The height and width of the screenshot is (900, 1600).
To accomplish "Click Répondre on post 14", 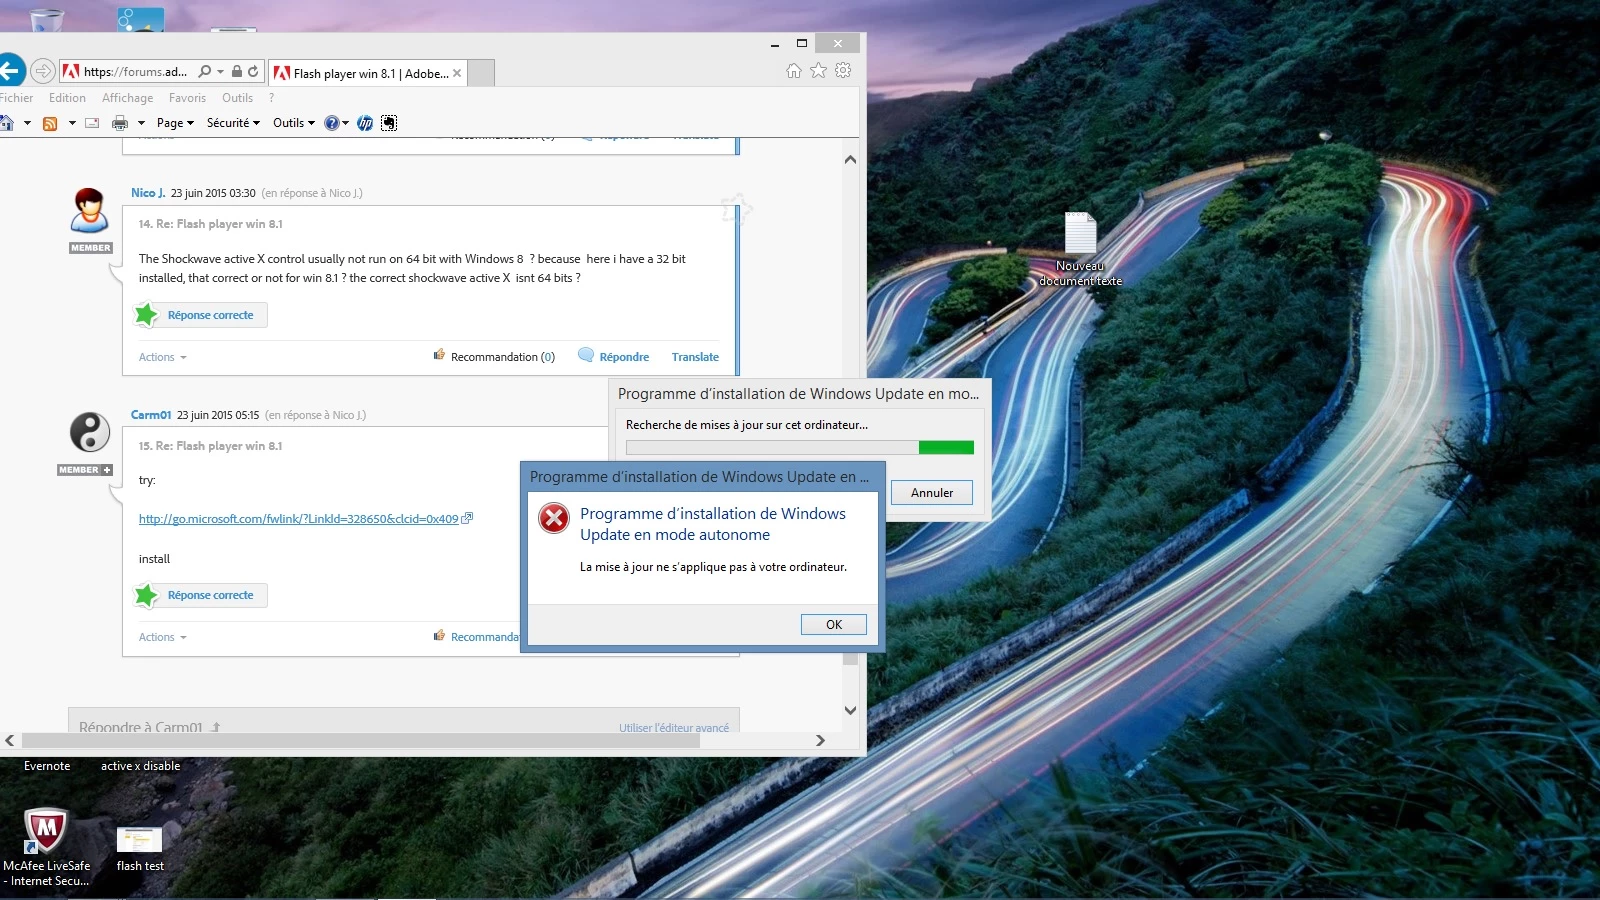I will point(614,356).
